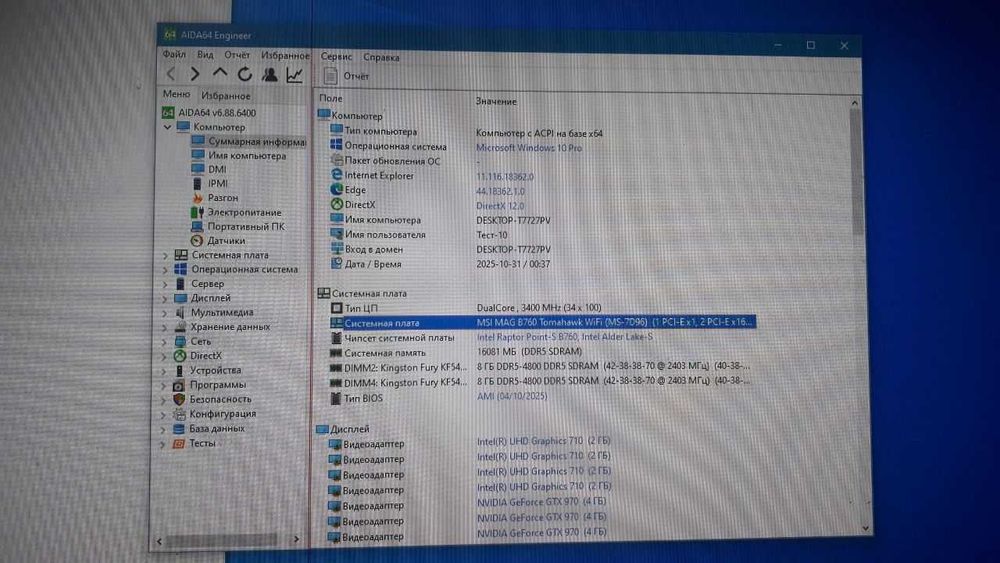The image size is (1000, 563).
Task: Click the Программы icon in the tree
Action: click(179, 385)
